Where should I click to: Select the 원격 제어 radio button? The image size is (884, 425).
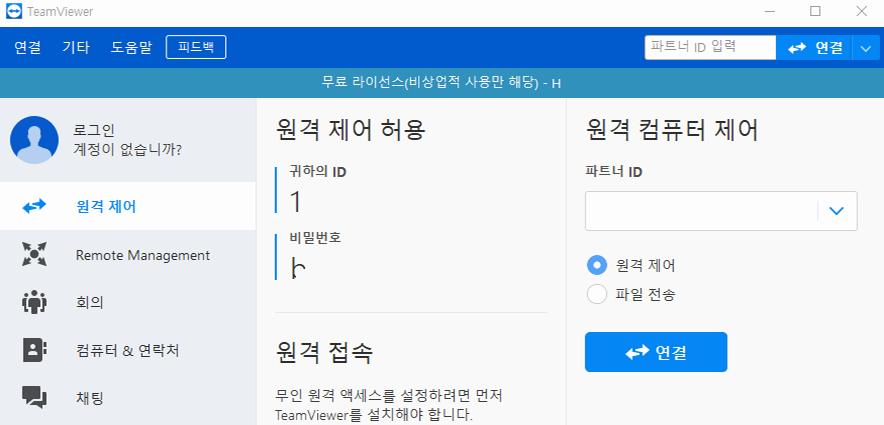tap(597, 265)
